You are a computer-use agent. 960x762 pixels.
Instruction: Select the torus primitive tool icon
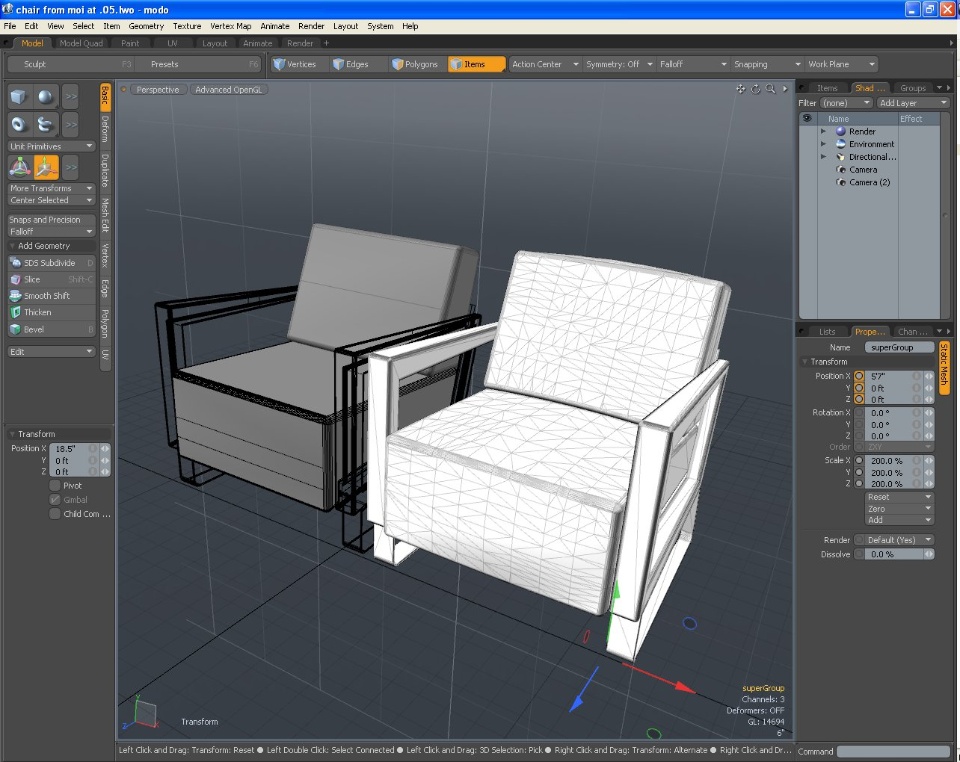coord(18,125)
